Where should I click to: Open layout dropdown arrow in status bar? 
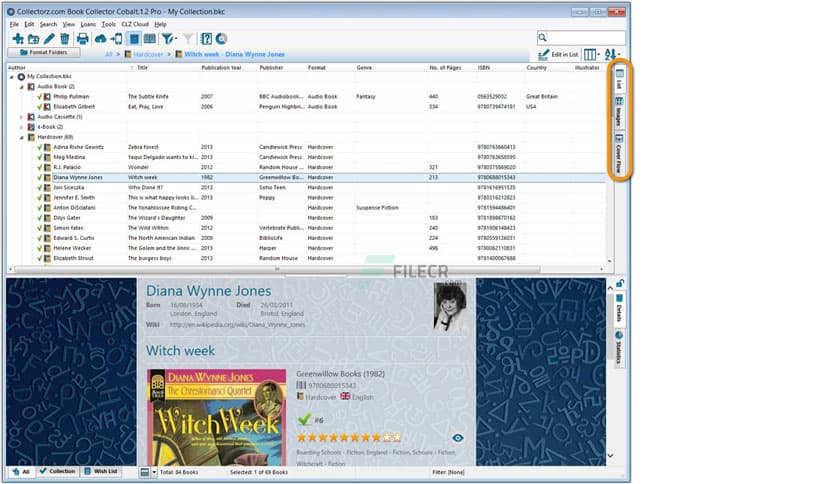[x=154, y=472]
